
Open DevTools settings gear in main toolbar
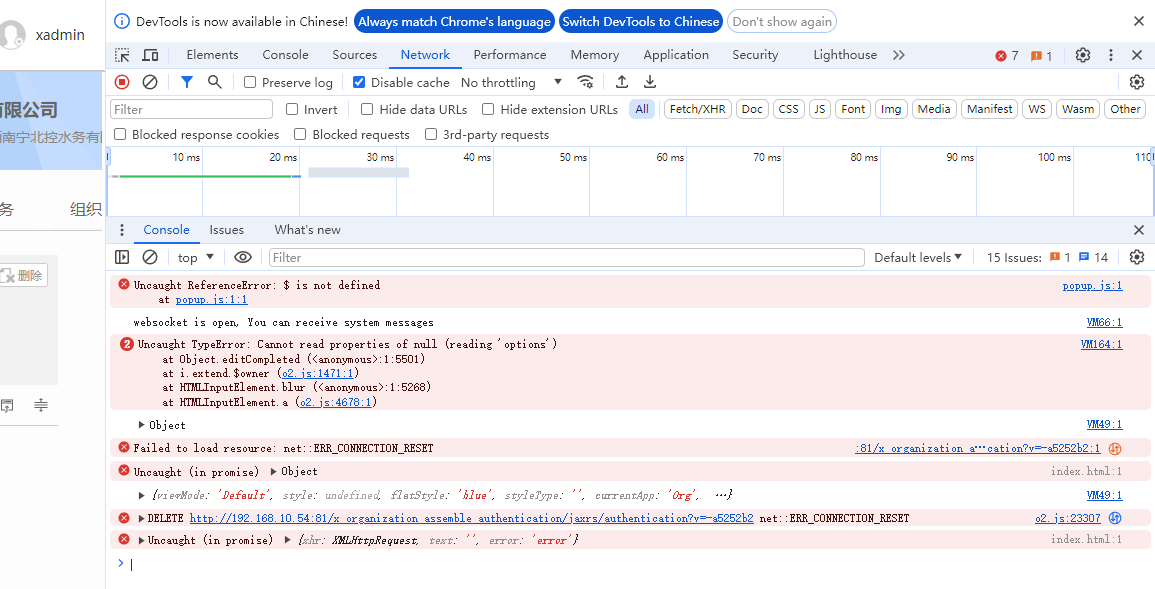(x=1083, y=55)
